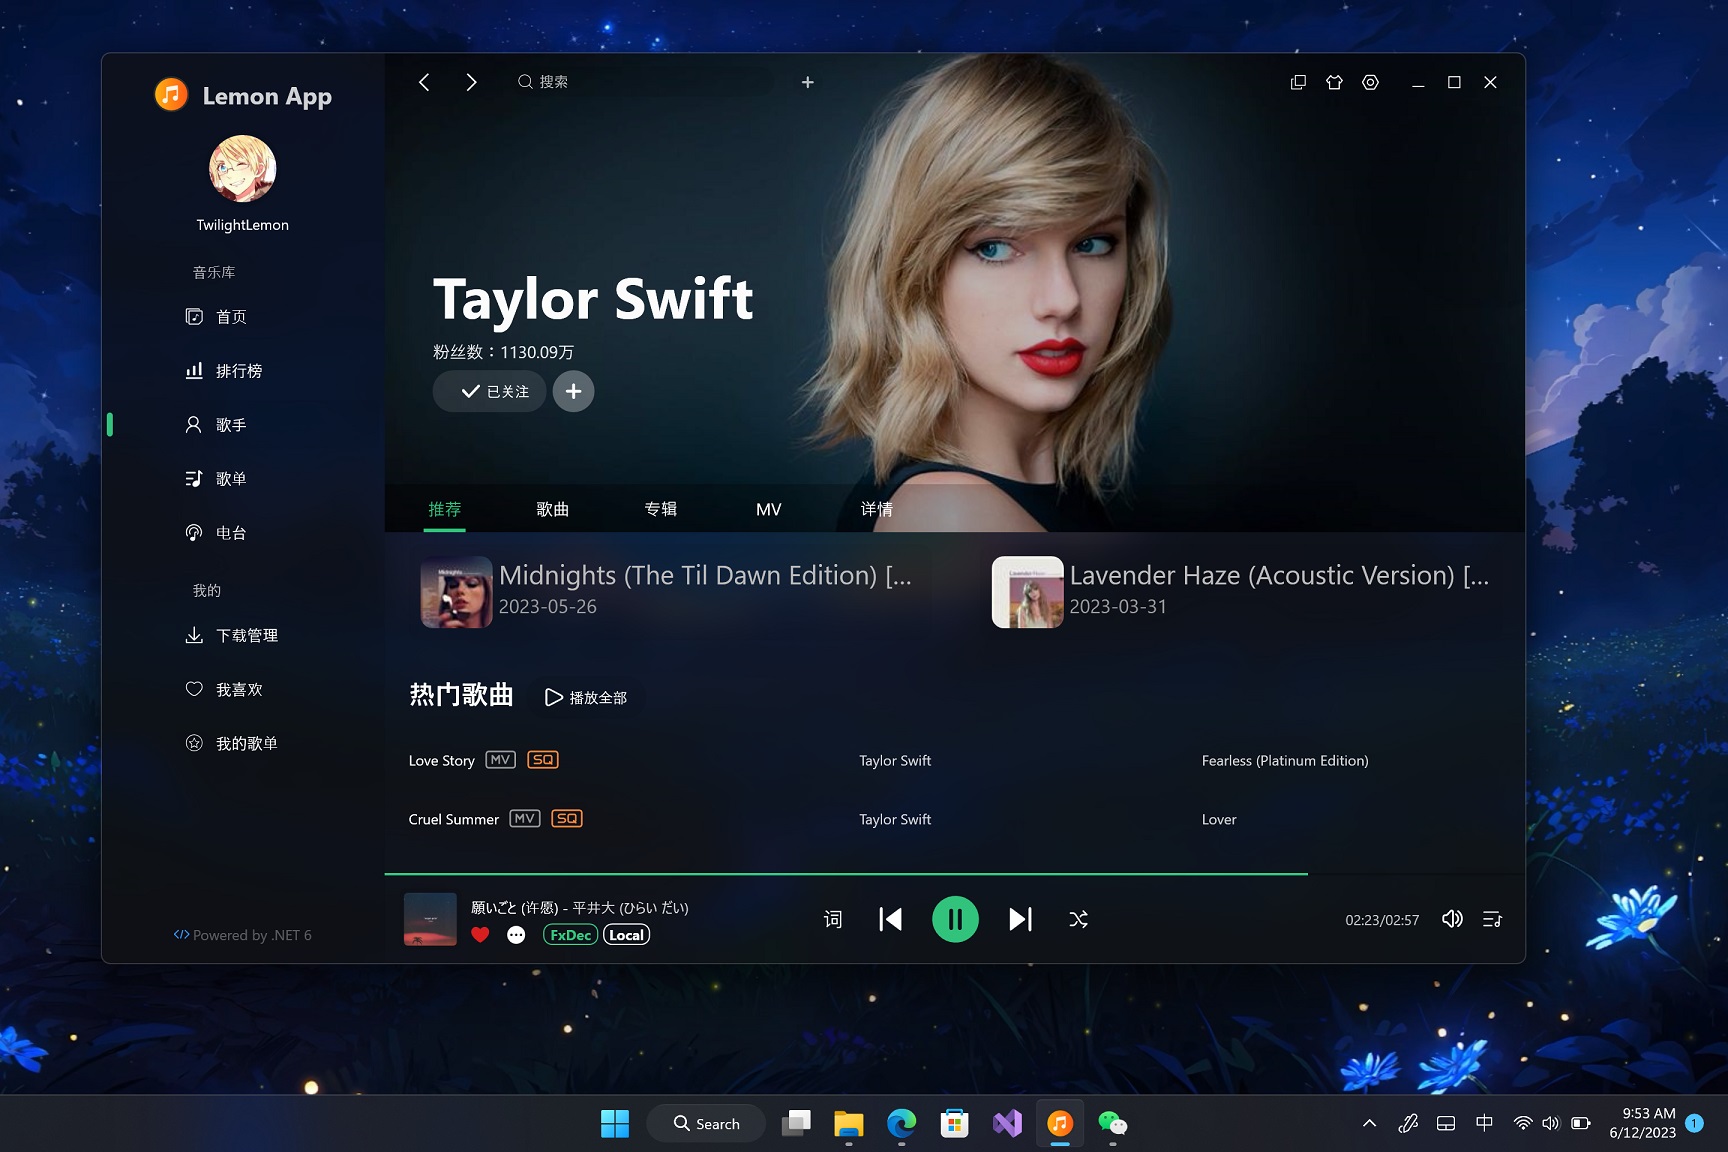Click now-playing album art thumbnail

(430, 919)
